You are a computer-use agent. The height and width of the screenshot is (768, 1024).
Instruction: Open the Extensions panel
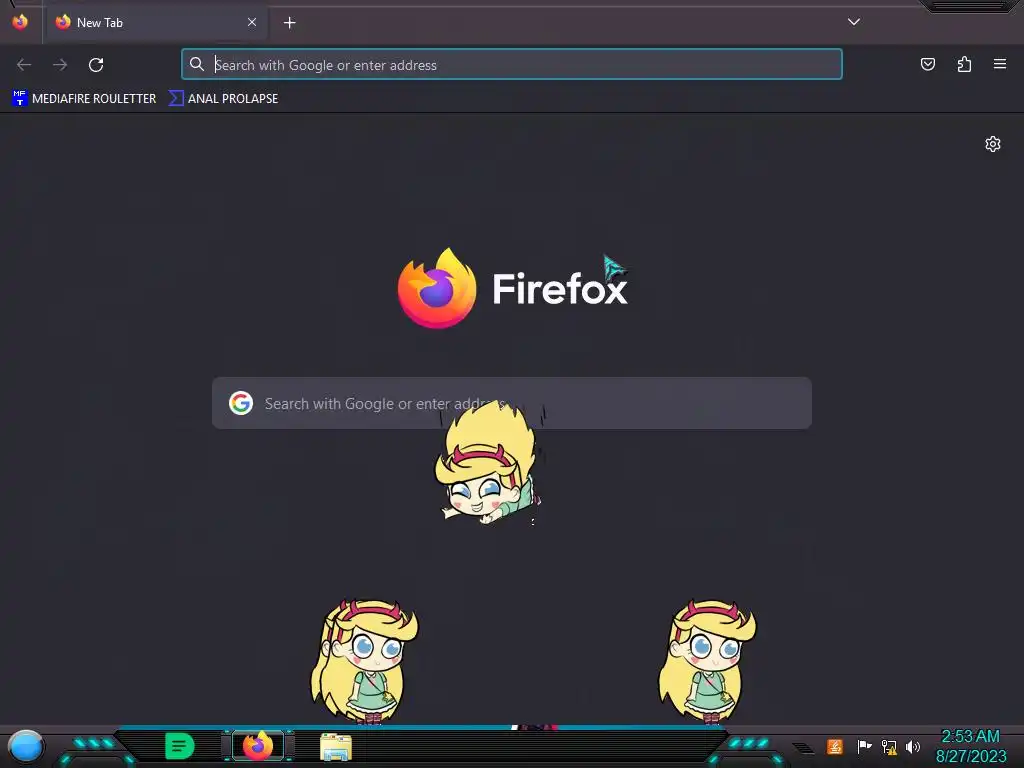coord(964,64)
